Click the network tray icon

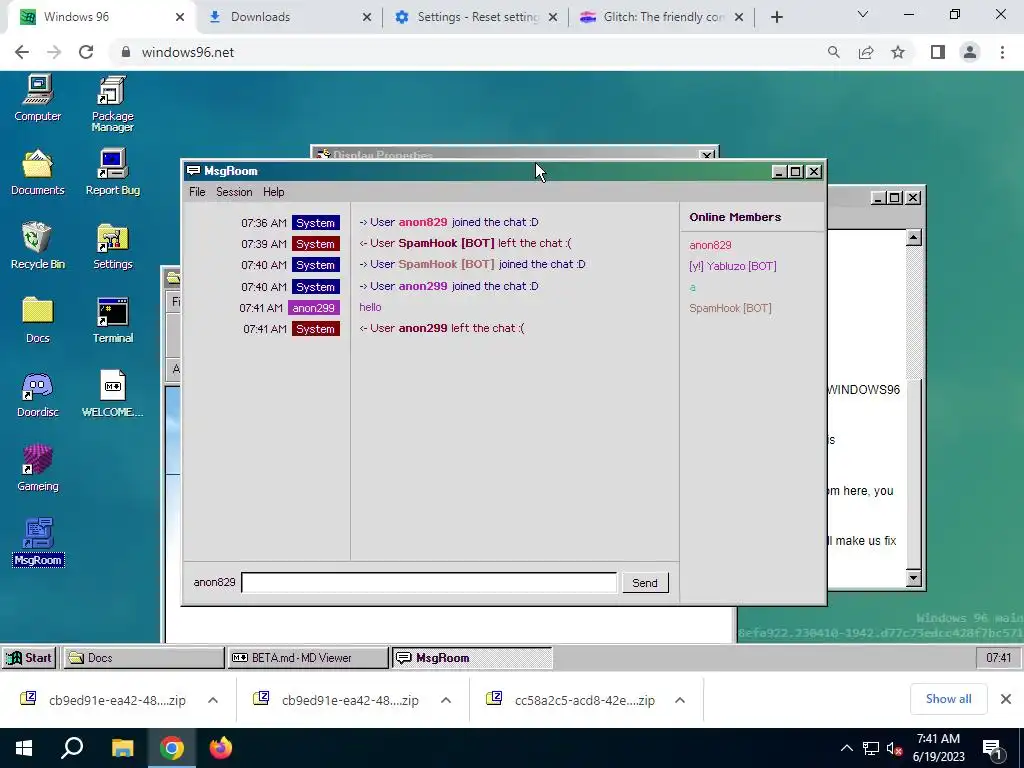click(x=871, y=748)
